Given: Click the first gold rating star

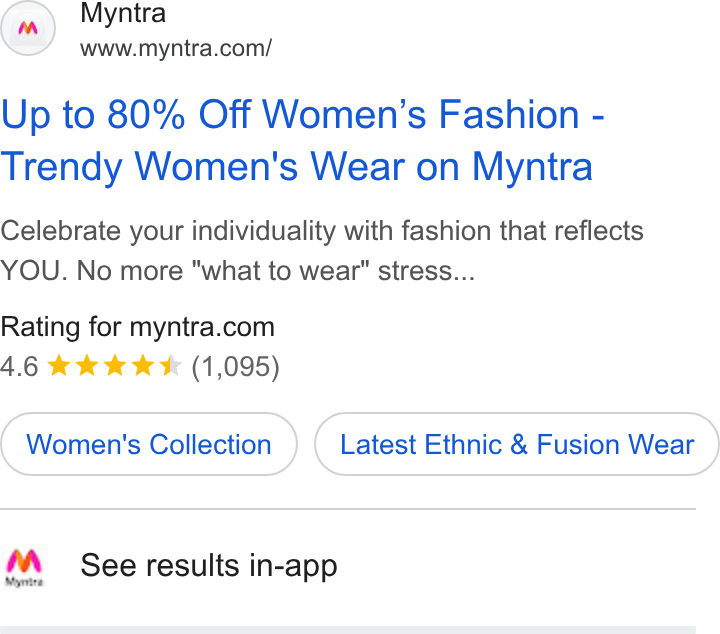Looking at the screenshot, I should point(59,366).
